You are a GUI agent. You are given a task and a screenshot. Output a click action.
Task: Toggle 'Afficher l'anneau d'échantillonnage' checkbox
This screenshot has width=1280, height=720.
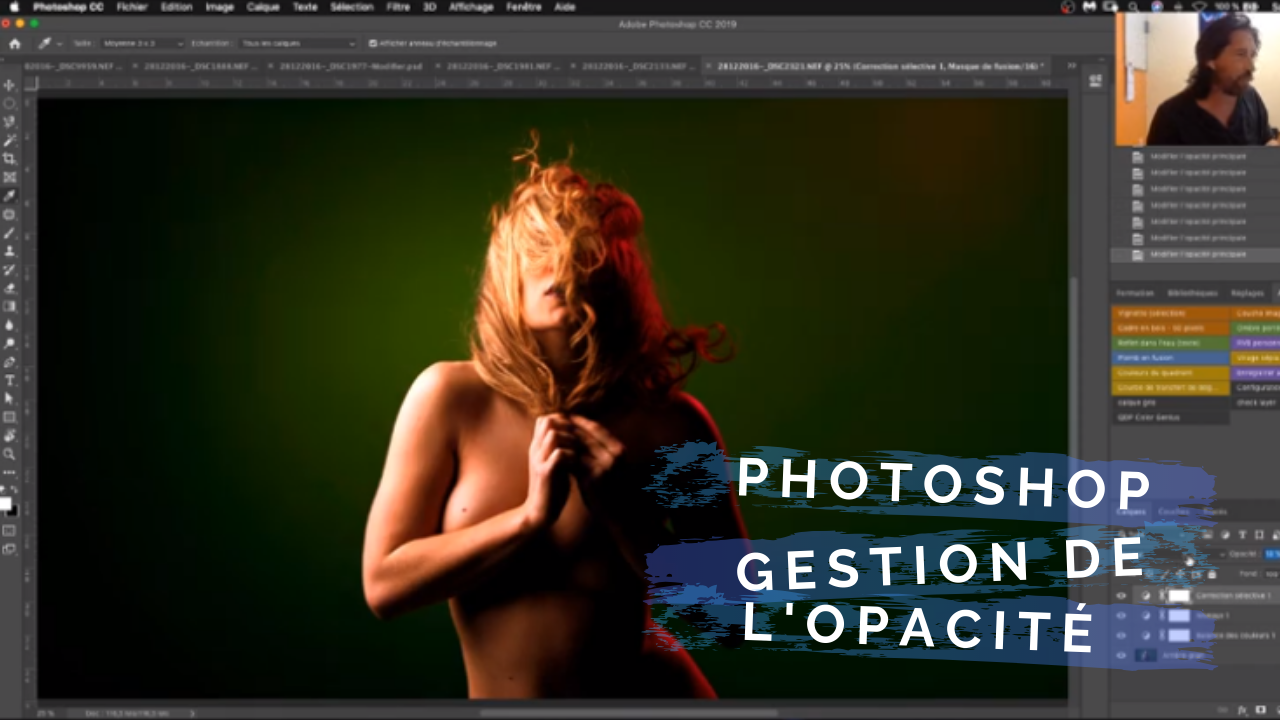[x=373, y=44]
